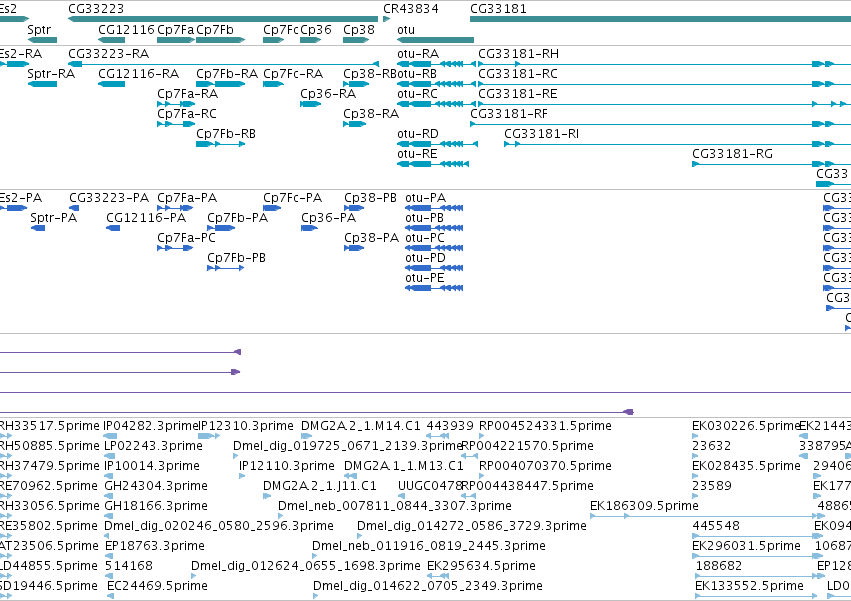Select transcript Sptr-RA
The height and width of the screenshot is (601, 851).
pos(42,84)
